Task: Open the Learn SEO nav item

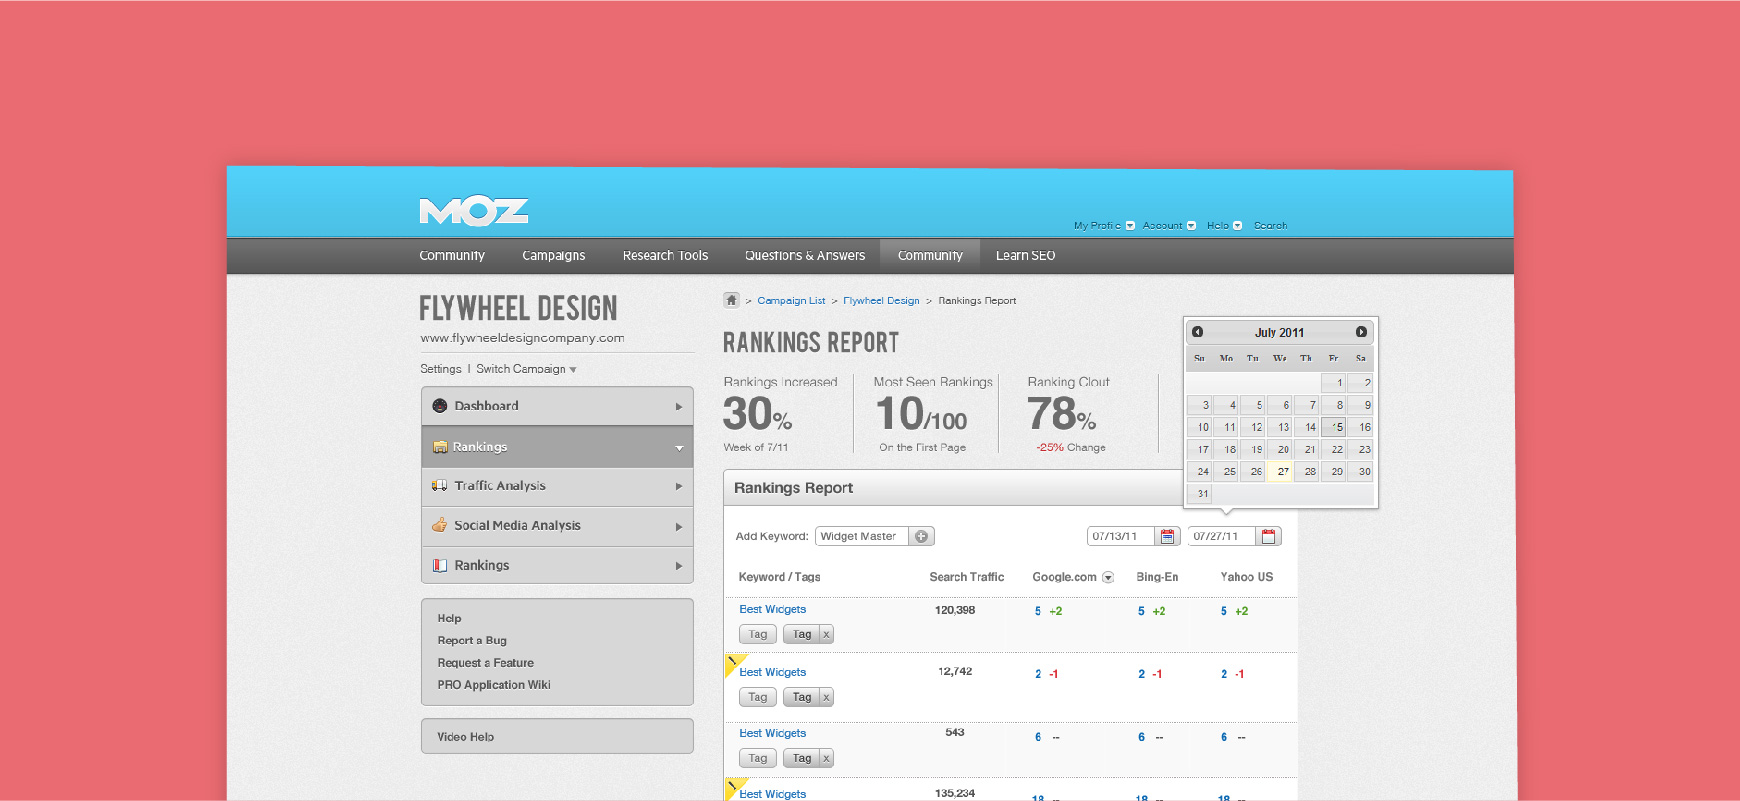Action: pyautogui.click(x=1025, y=256)
